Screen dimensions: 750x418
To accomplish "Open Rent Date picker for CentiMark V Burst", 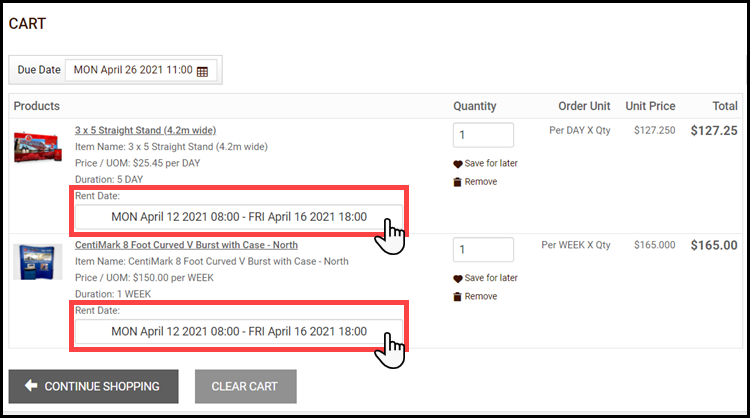I will (239, 331).
